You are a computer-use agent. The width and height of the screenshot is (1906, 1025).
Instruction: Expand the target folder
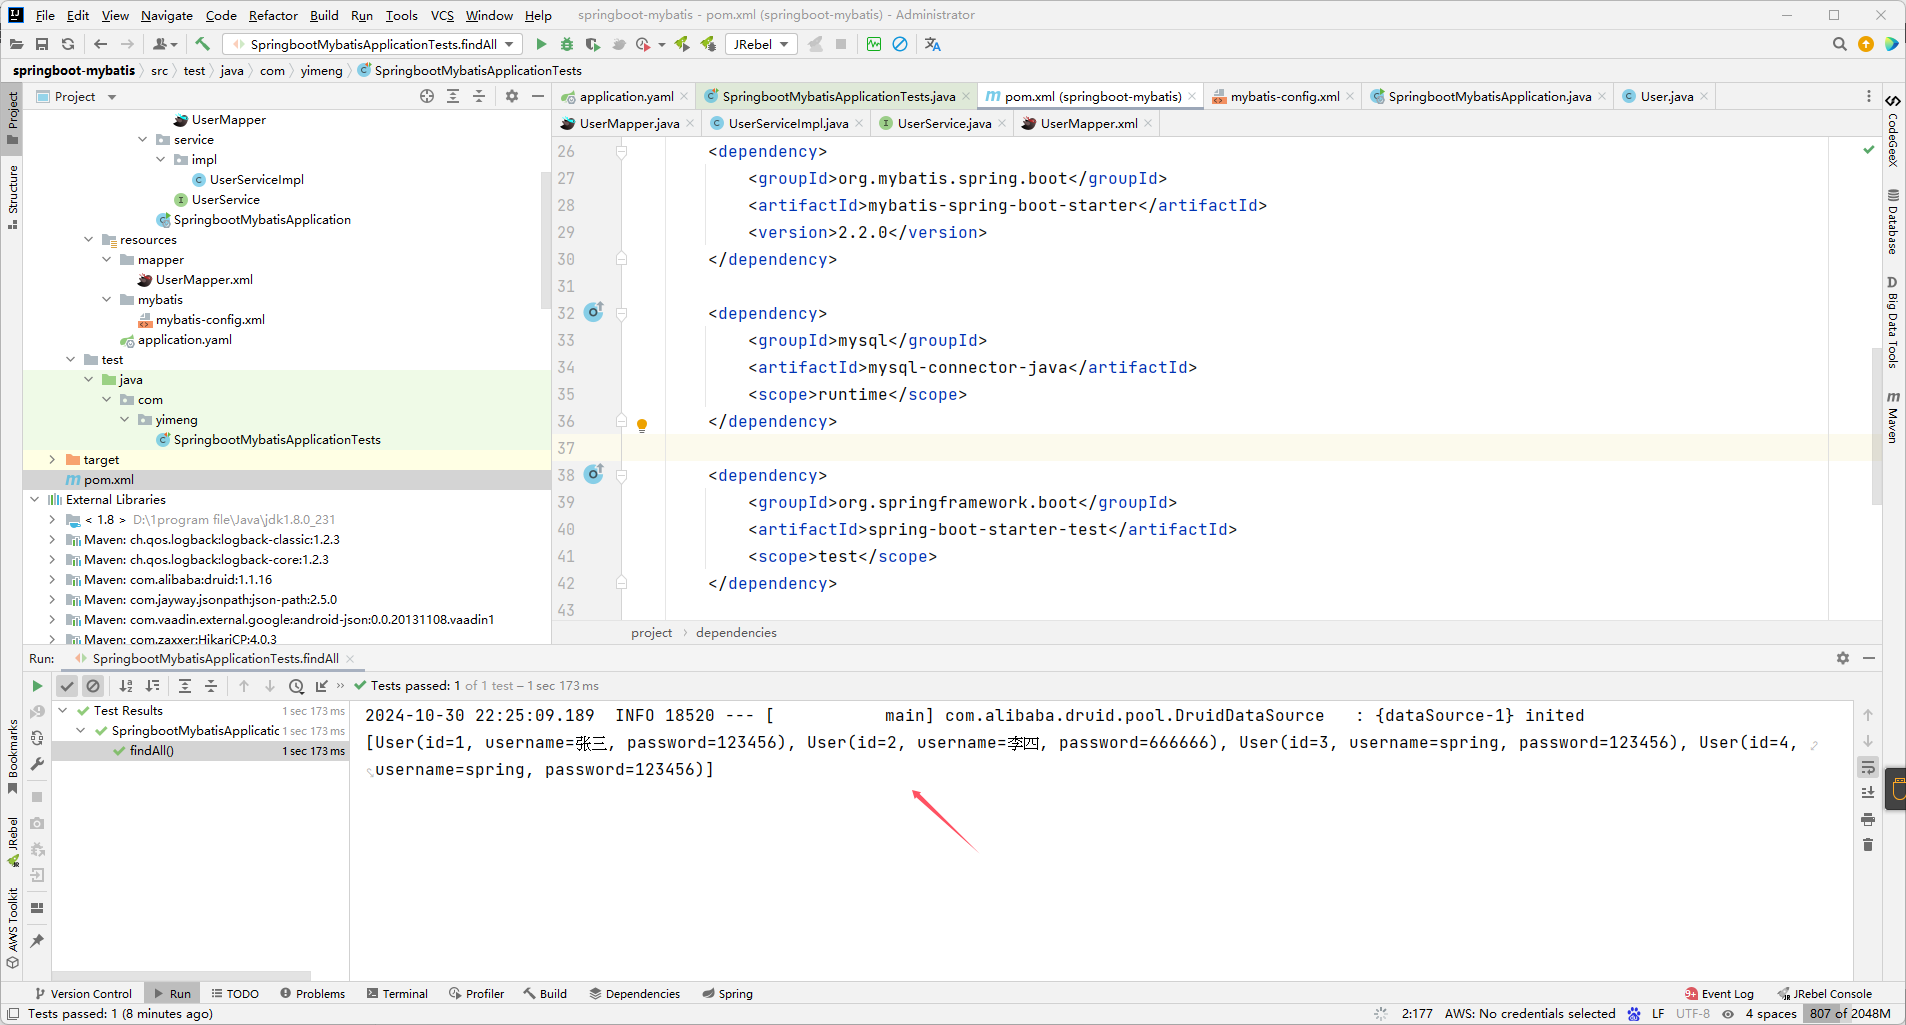(52, 460)
